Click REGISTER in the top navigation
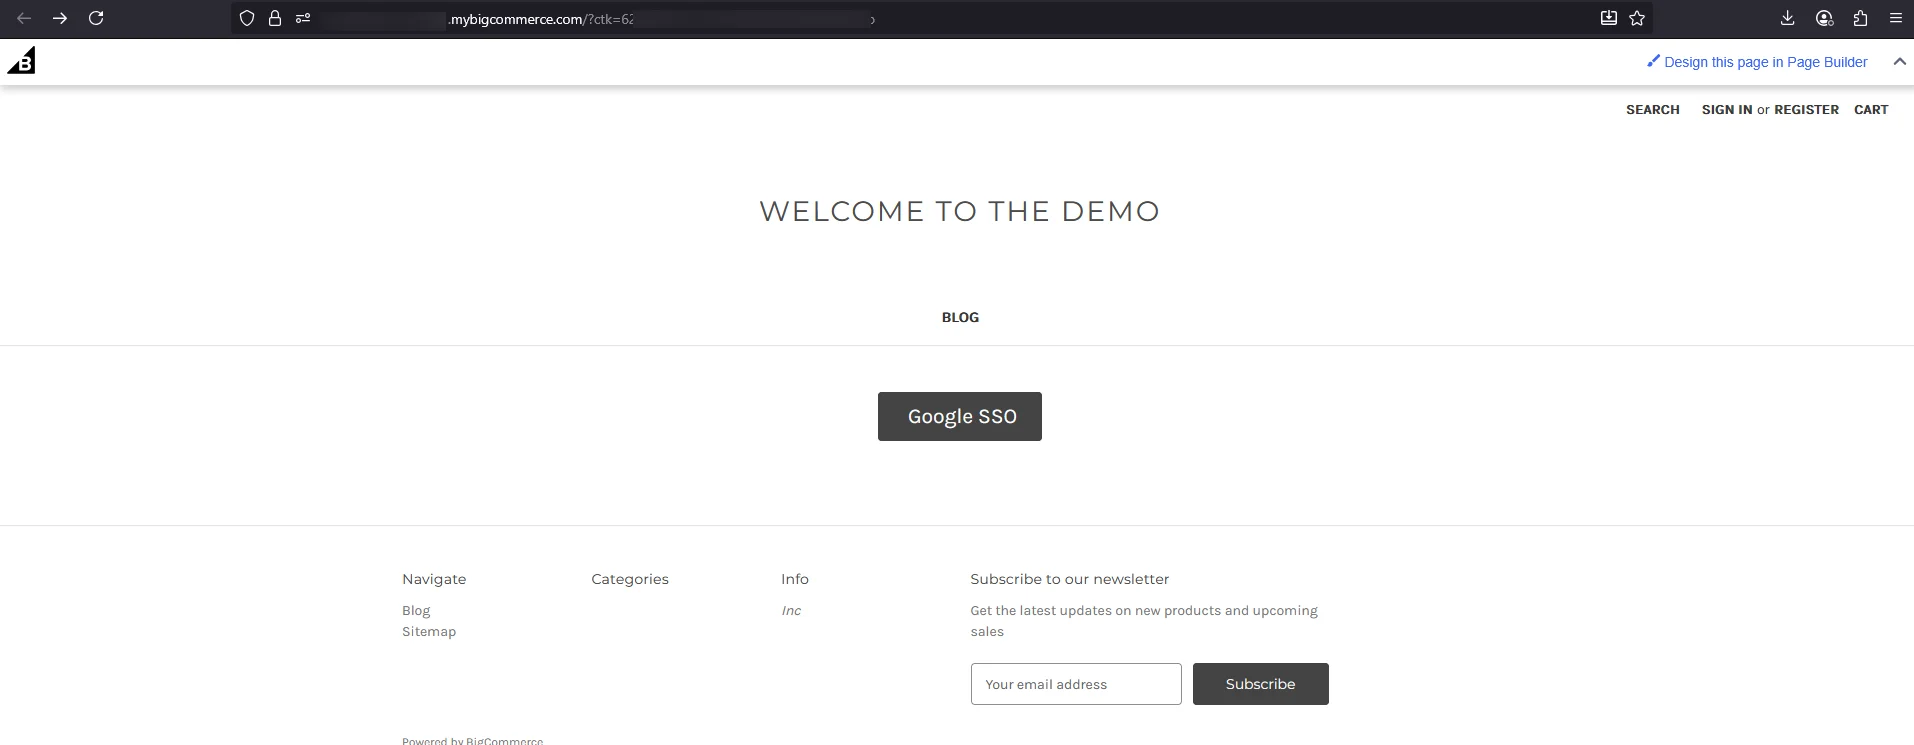Viewport: 1914px width, 745px height. tap(1806, 110)
